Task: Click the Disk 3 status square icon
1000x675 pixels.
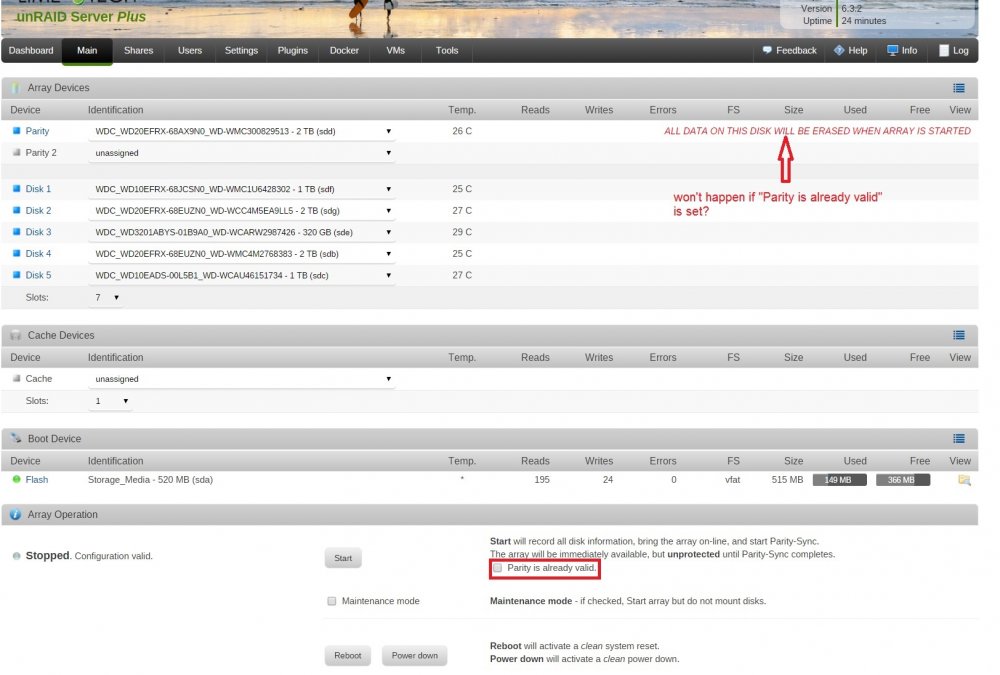Action: 17,232
